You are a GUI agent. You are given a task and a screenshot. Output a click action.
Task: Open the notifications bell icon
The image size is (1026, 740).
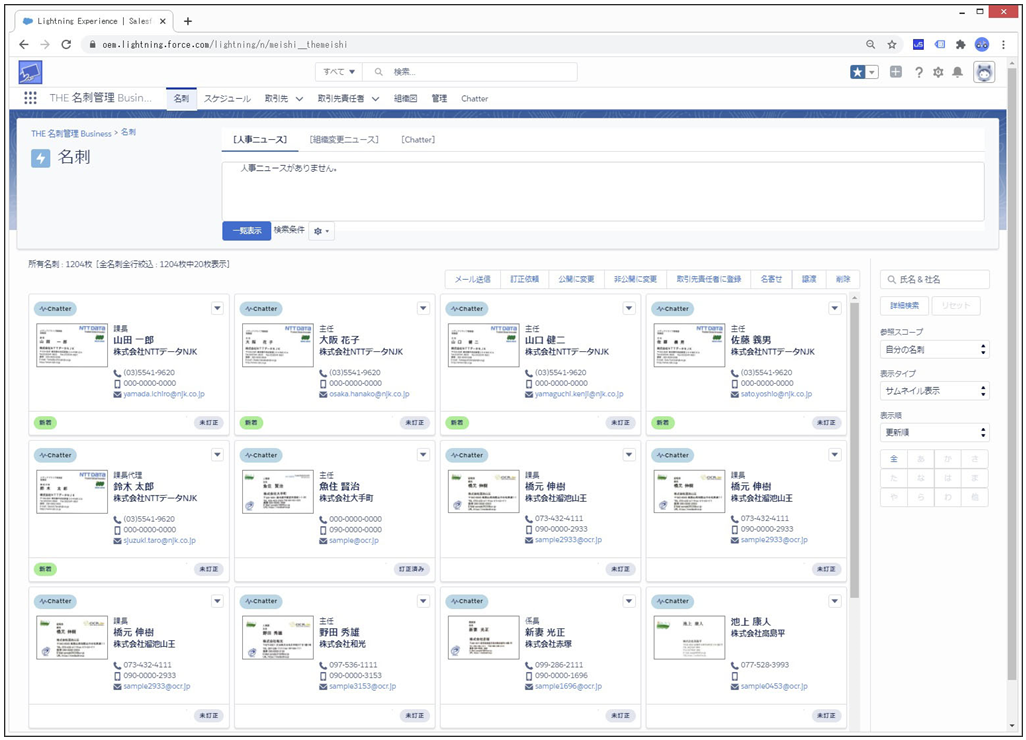pyautogui.click(x=957, y=72)
